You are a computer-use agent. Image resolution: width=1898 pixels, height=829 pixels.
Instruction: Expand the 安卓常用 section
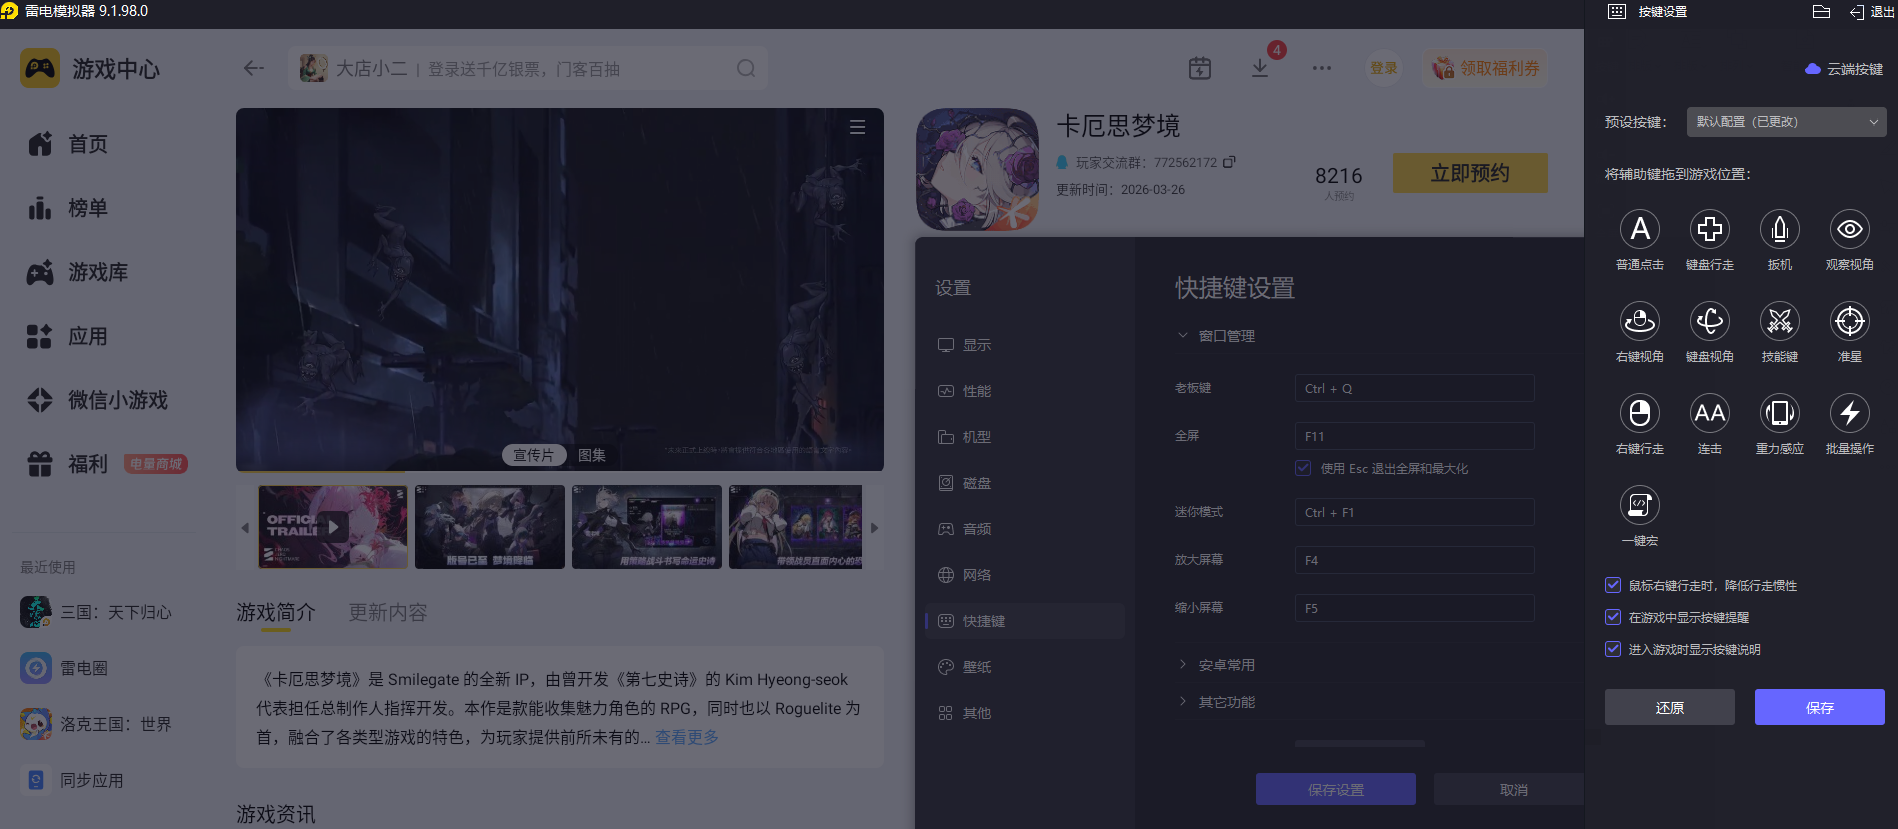[1226, 665]
